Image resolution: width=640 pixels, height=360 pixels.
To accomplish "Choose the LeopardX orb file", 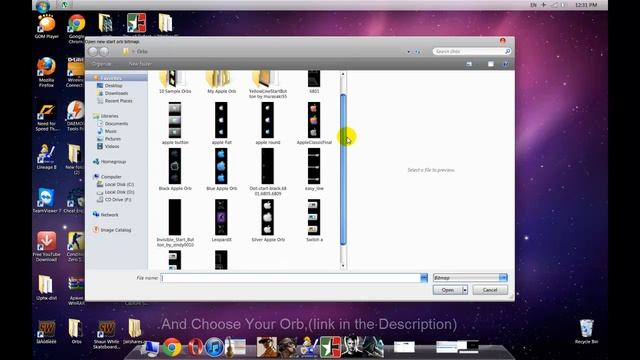I will pyautogui.click(x=221, y=217).
